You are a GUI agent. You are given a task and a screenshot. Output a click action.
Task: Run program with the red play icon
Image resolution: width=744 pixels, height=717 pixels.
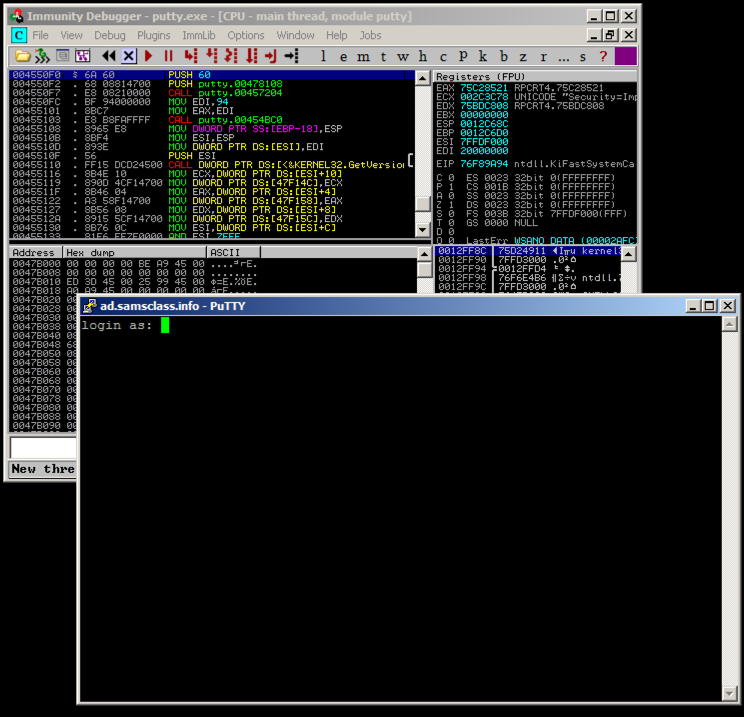coord(149,56)
